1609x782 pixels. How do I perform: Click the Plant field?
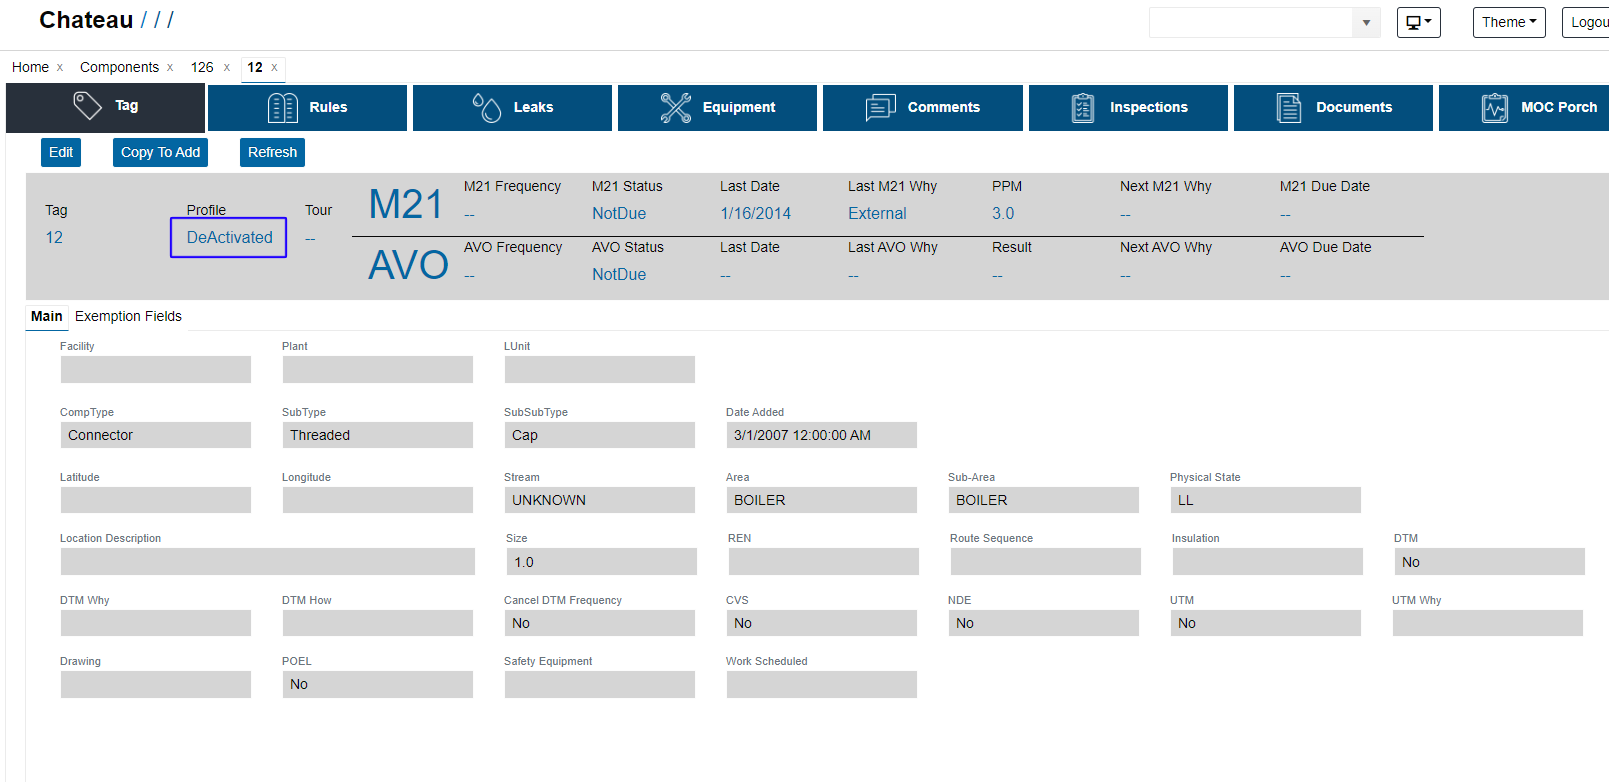(378, 370)
